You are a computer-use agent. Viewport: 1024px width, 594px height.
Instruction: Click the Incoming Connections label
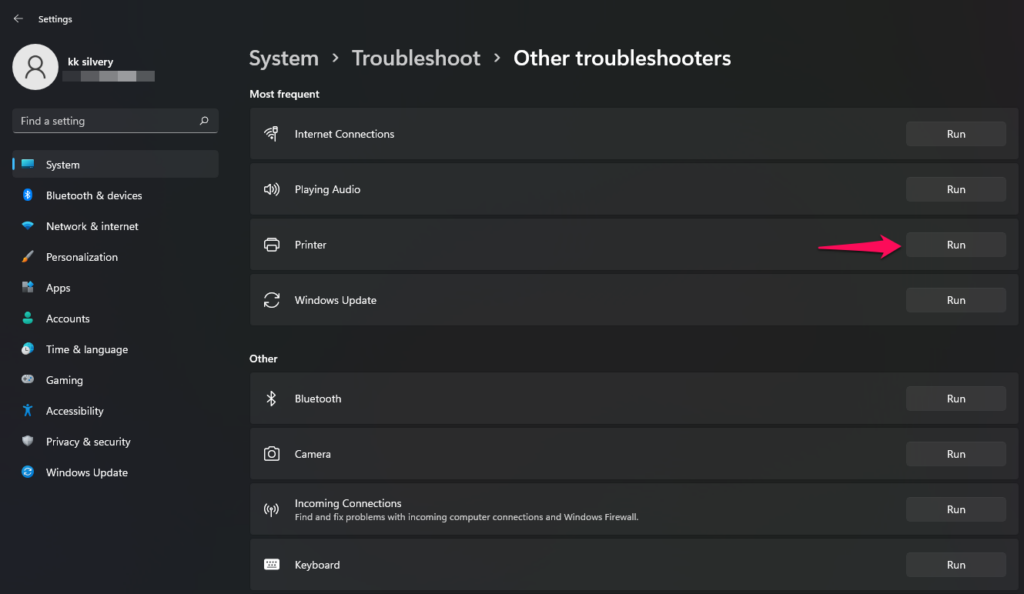point(347,503)
